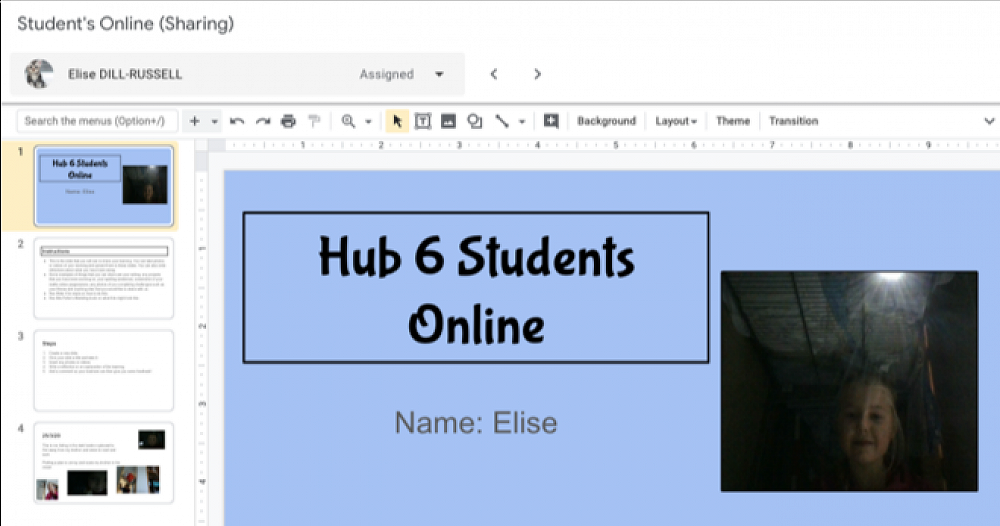Choose the Select cursor tool

(x=397, y=121)
